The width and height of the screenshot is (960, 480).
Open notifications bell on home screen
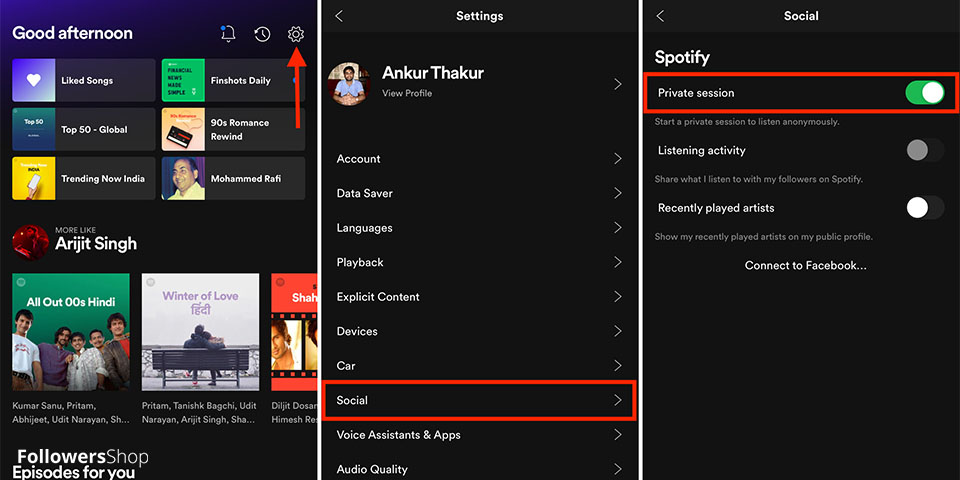228,34
